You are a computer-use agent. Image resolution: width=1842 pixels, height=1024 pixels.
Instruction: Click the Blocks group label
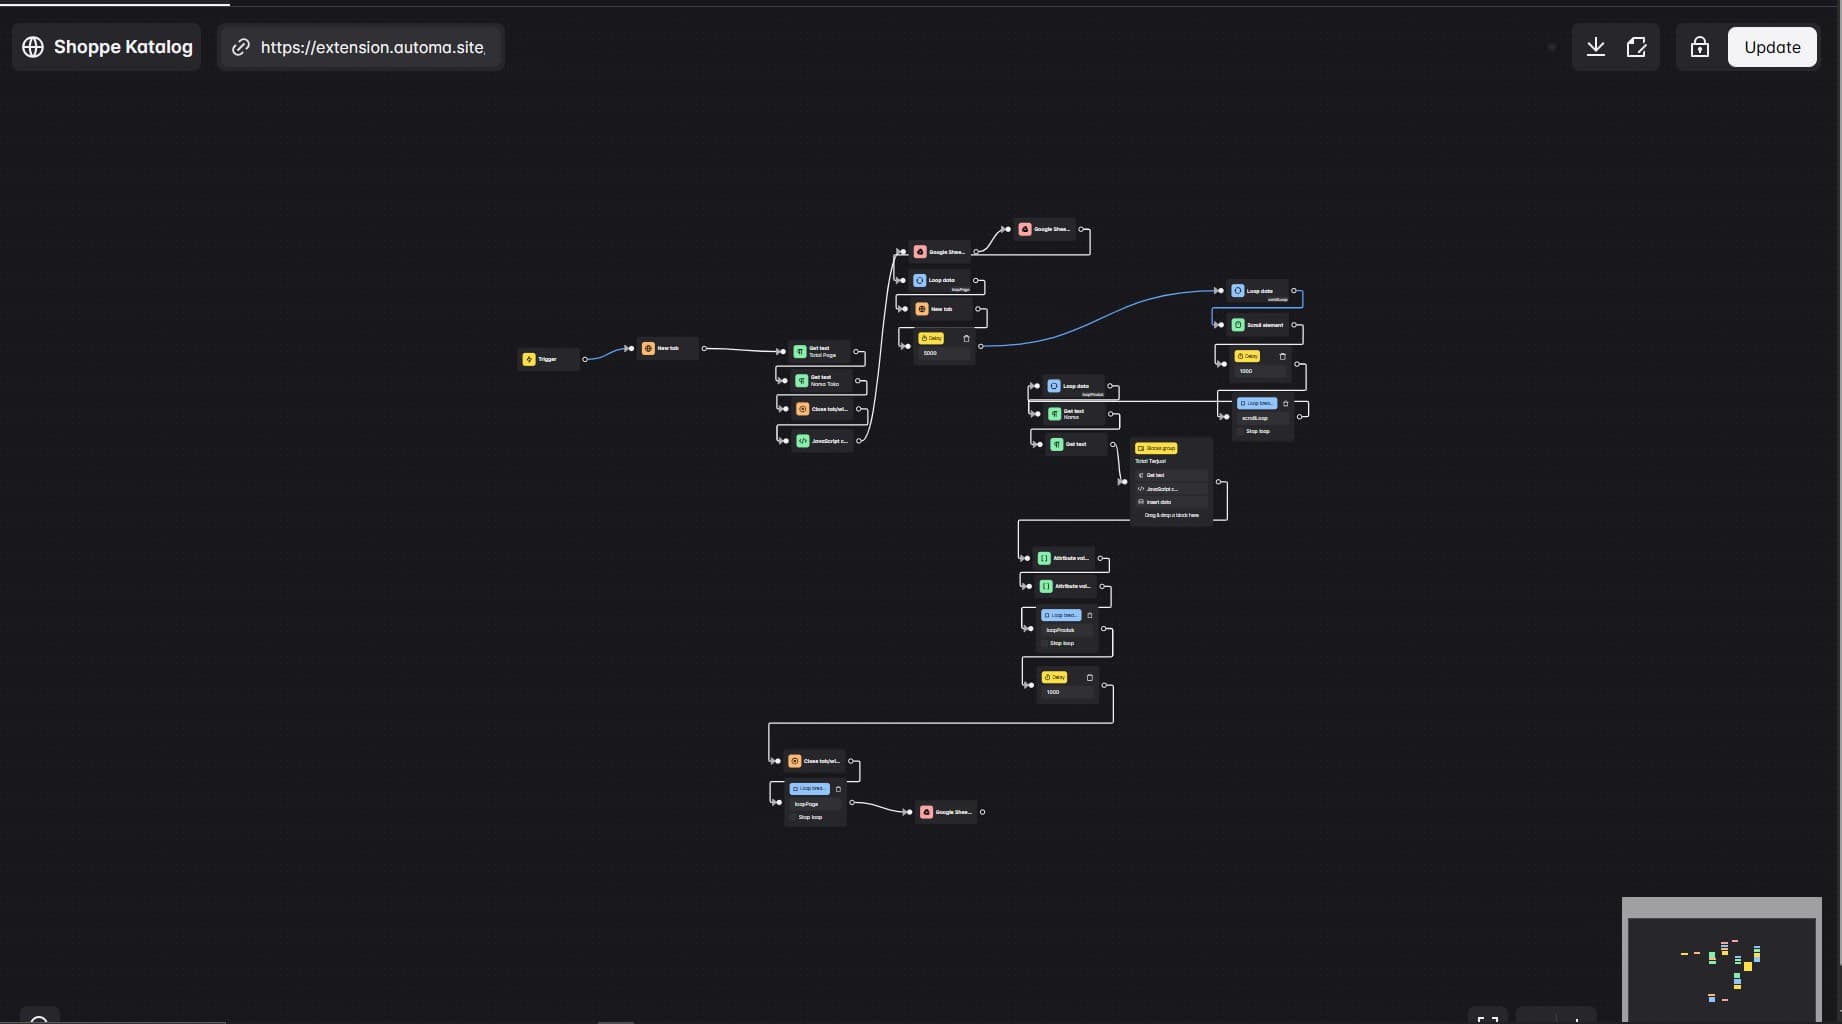[1156, 448]
